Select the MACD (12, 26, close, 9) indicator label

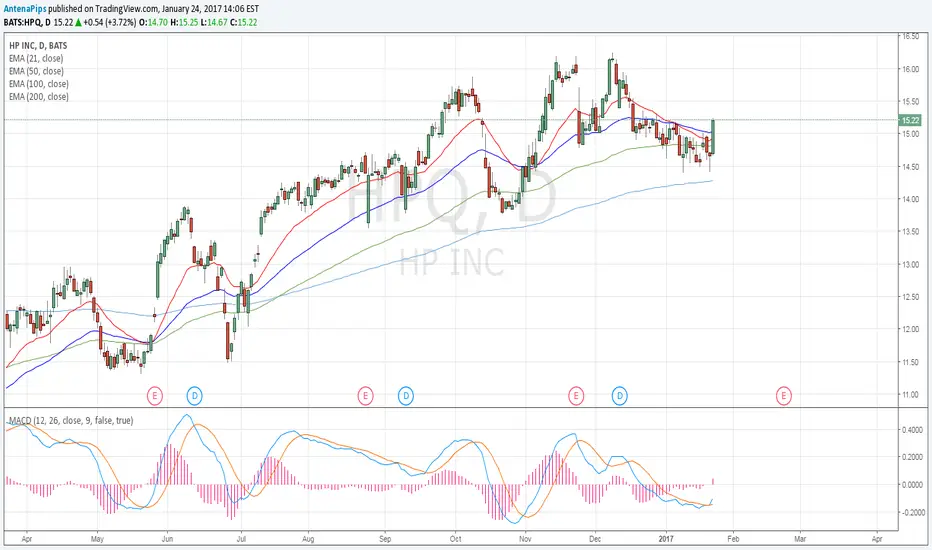click(x=71, y=420)
